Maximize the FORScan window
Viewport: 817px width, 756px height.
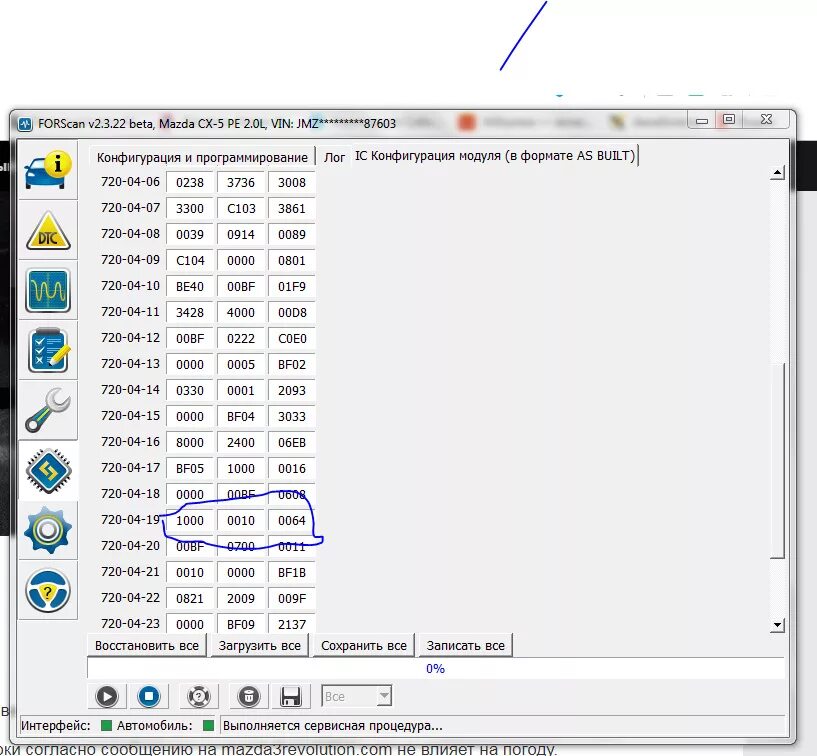(729, 119)
